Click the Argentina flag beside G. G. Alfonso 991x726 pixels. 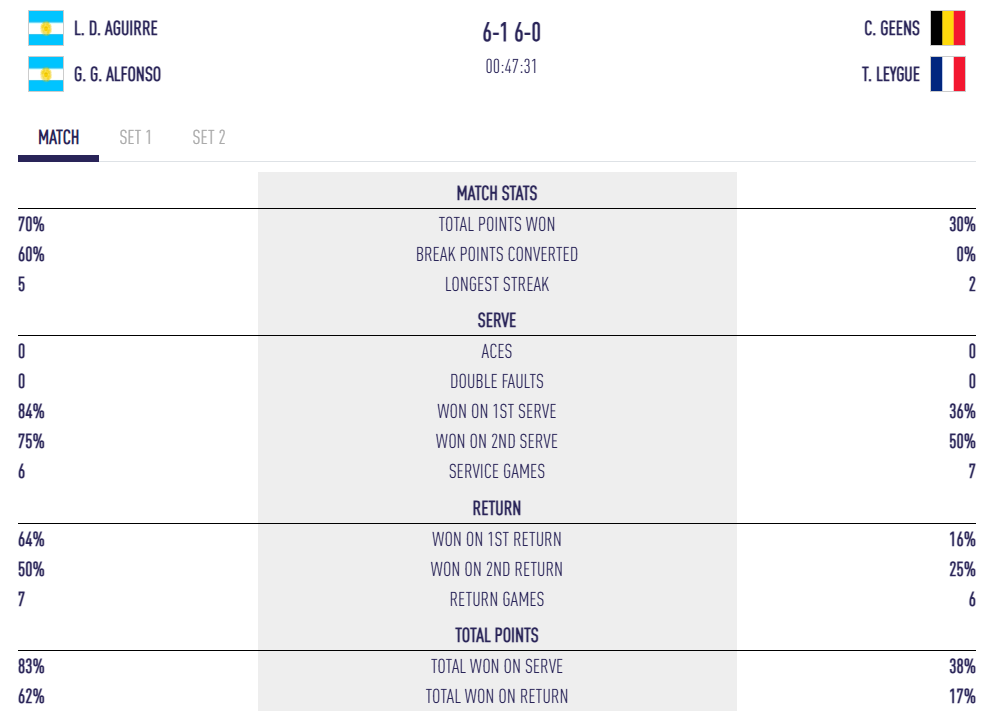click(x=46, y=74)
